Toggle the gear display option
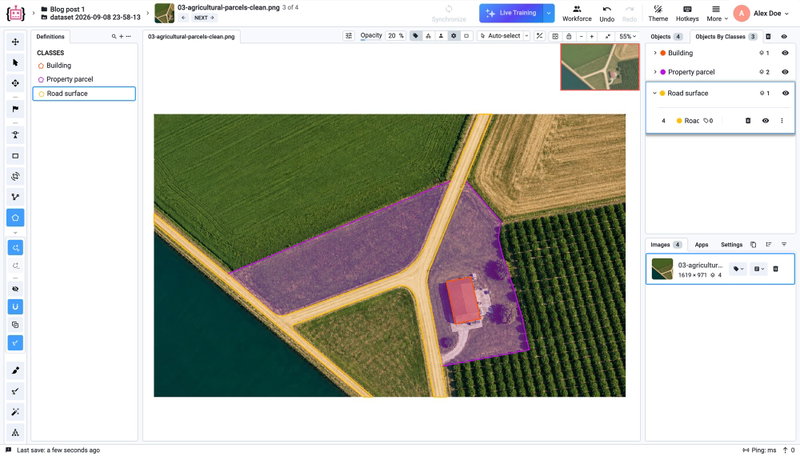800x456 pixels. pyautogui.click(x=454, y=36)
